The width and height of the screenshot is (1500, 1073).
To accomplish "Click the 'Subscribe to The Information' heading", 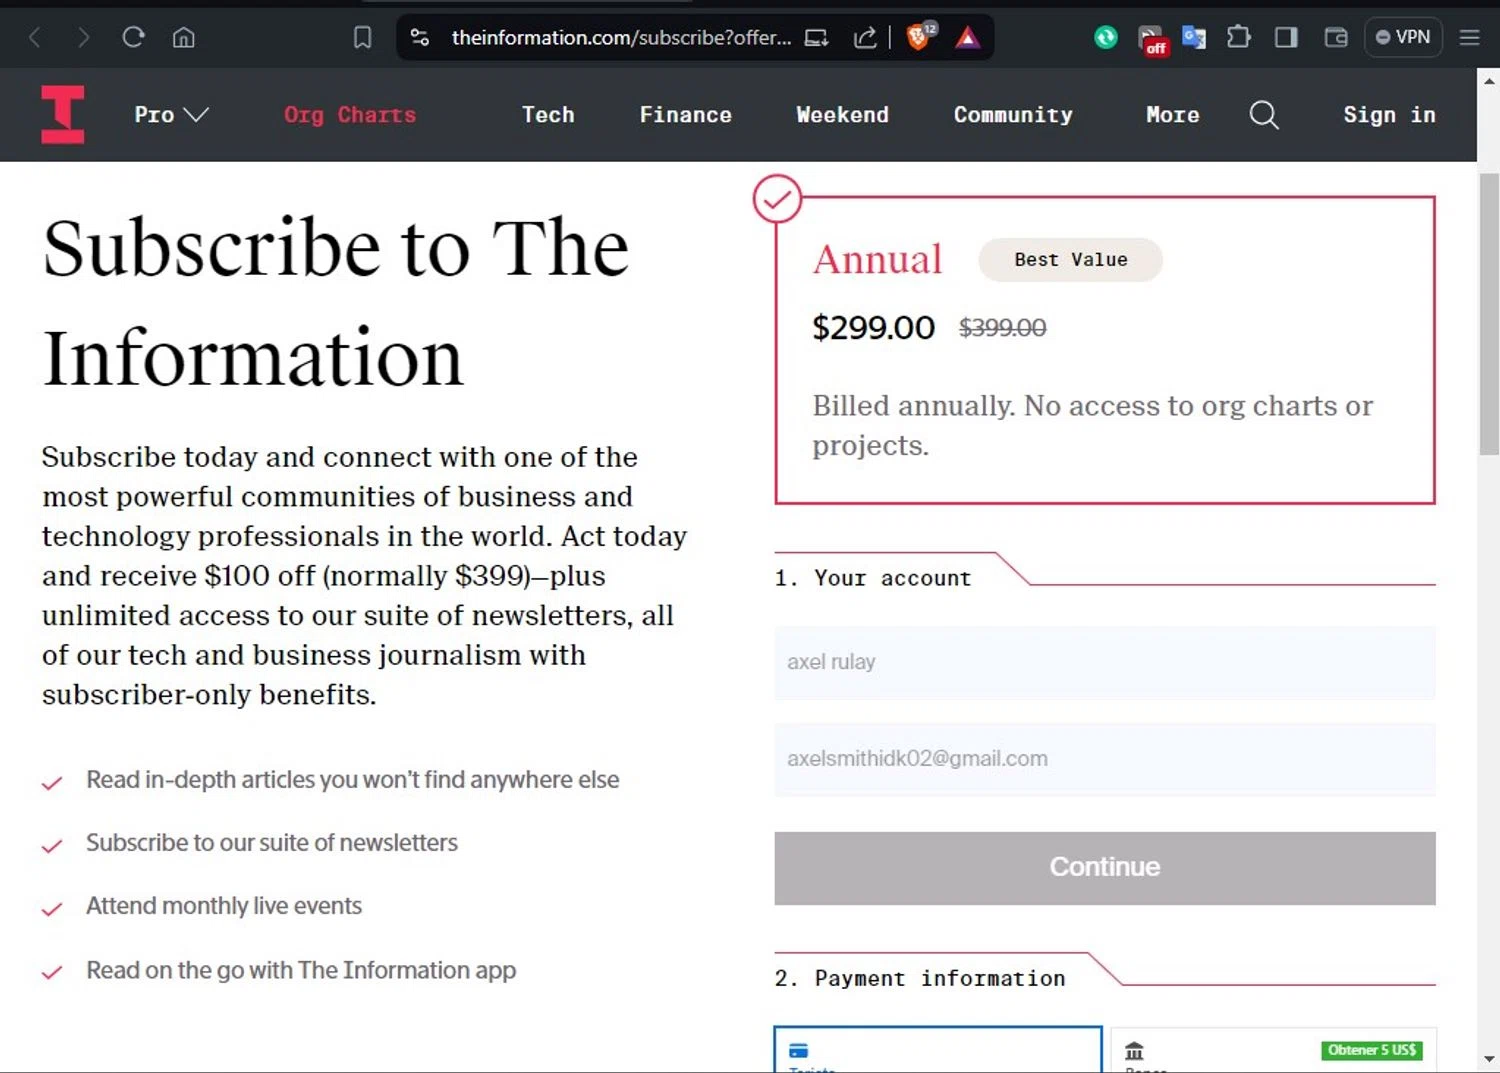I will tap(336, 302).
